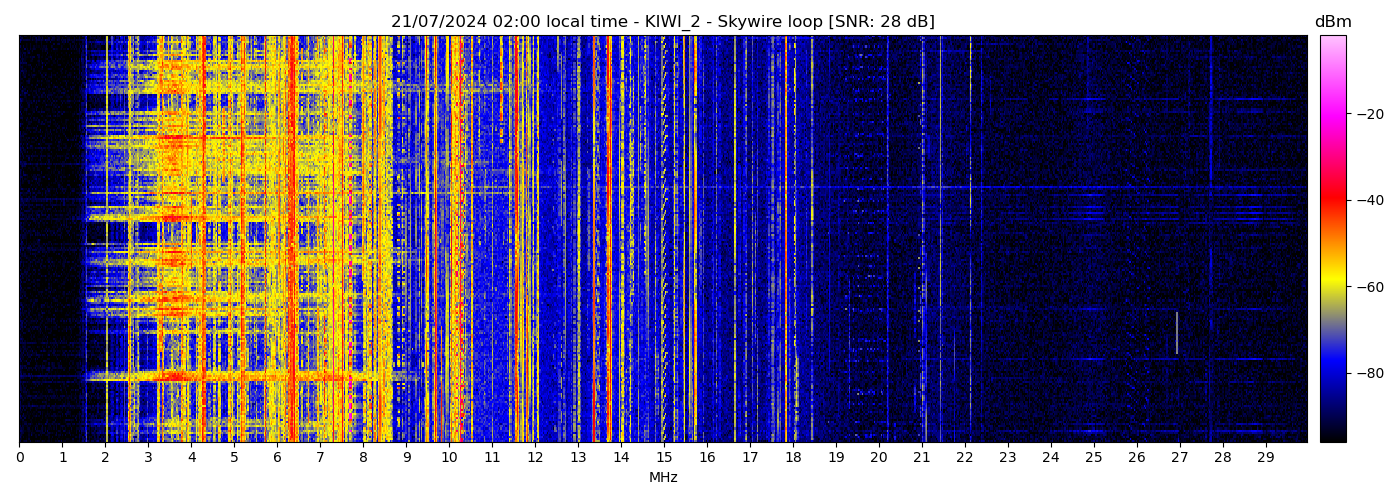The height and width of the screenshot is (500, 1400).
Task: Click the −80 colorbar tick label
Action: coord(1366,373)
